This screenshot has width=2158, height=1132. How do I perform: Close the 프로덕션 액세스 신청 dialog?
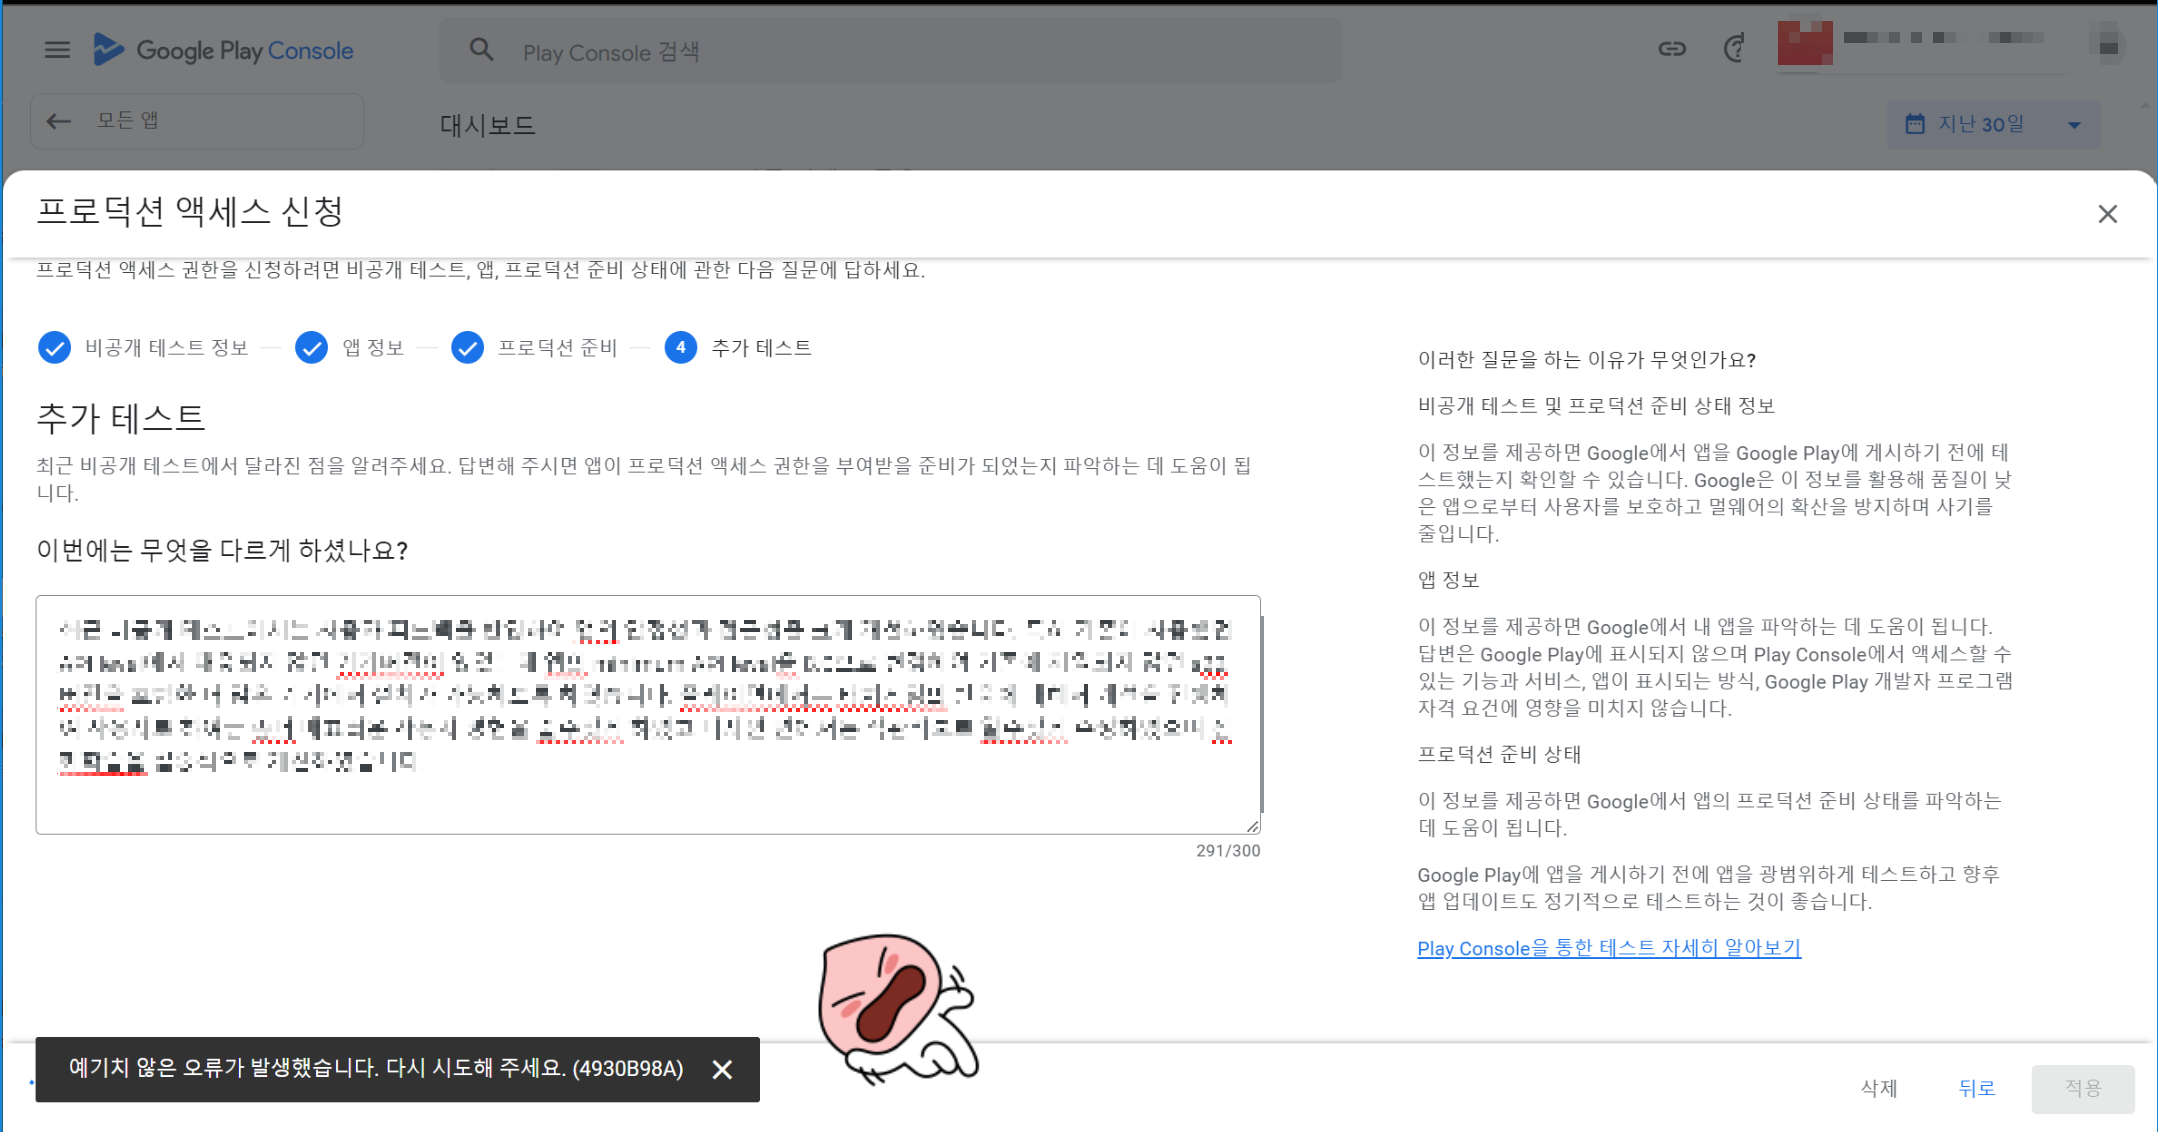point(2107,214)
